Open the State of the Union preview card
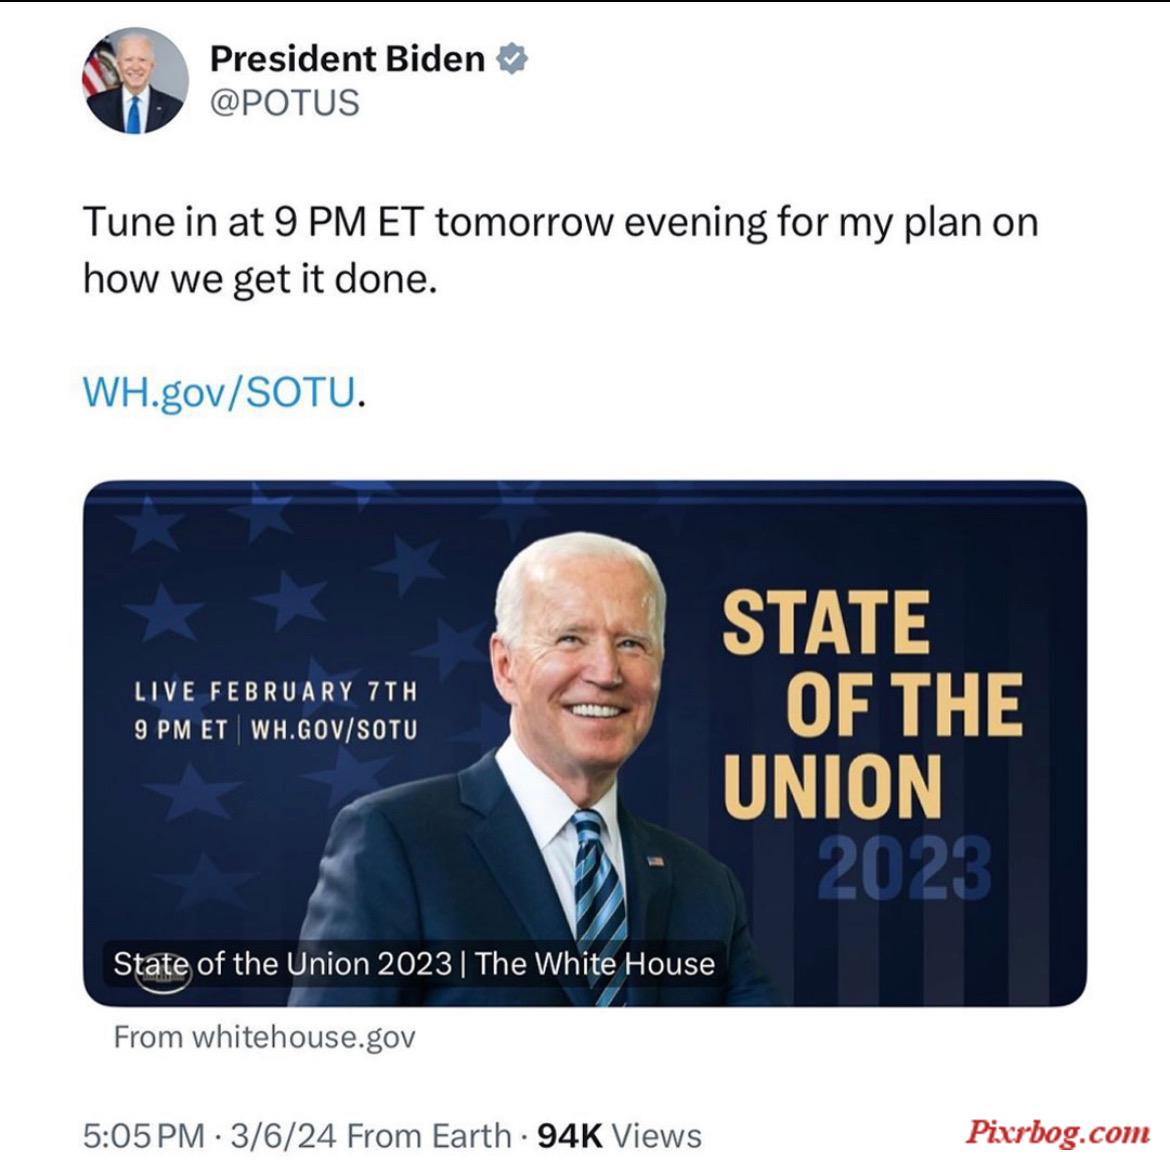1170x1165 pixels. coord(584,743)
